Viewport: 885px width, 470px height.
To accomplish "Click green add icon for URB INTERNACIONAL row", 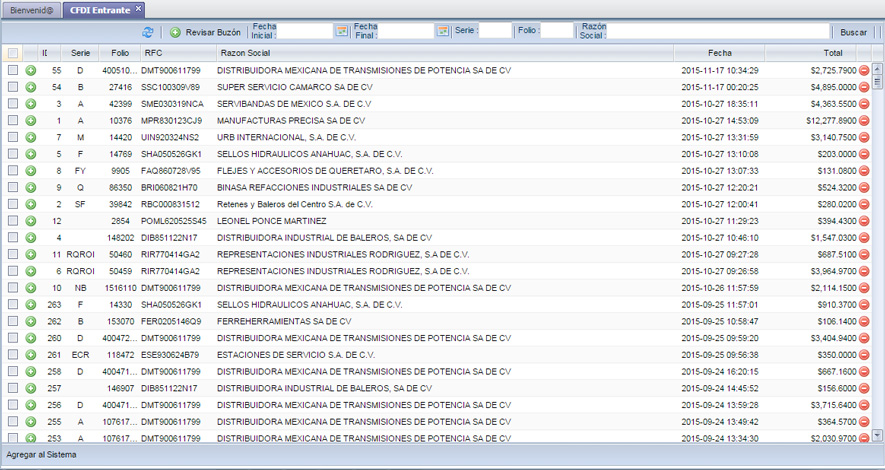I will [30, 138].
